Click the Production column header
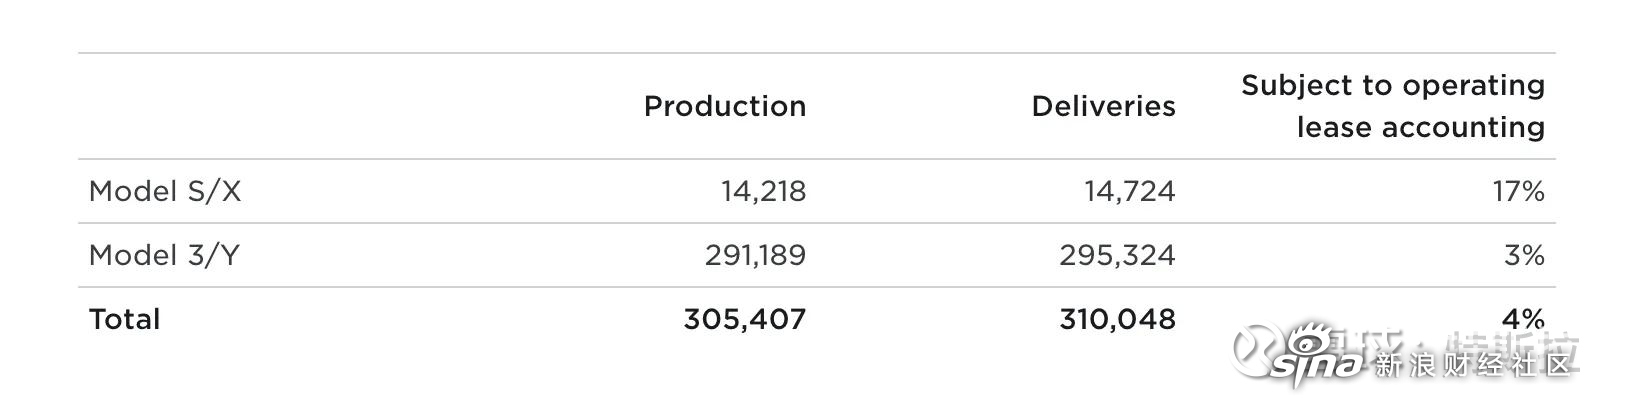Viewport: 1628px width, 402px height. click(725, 106)
